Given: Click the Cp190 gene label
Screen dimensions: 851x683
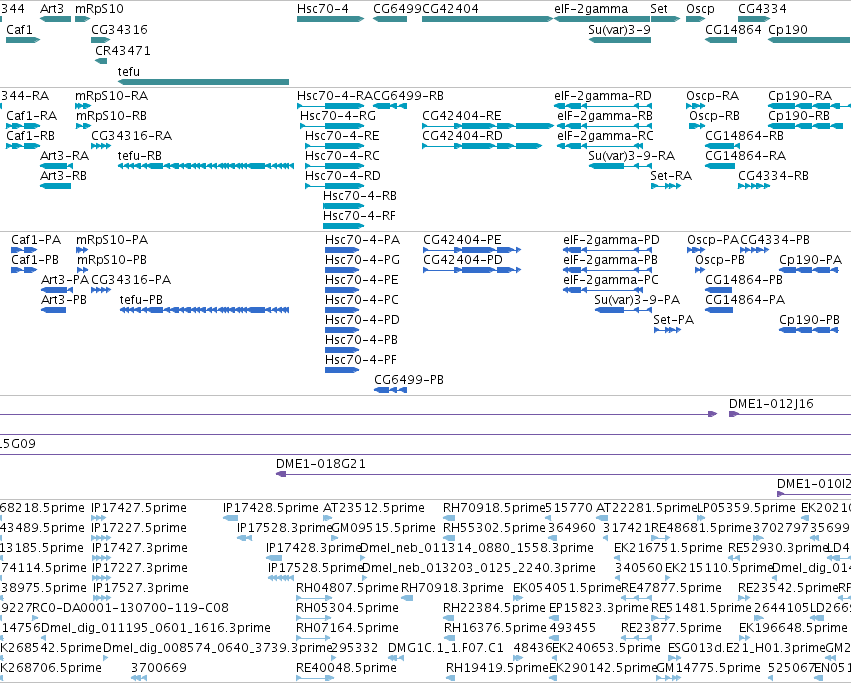Looking at the screenshot, I should 788,29.
